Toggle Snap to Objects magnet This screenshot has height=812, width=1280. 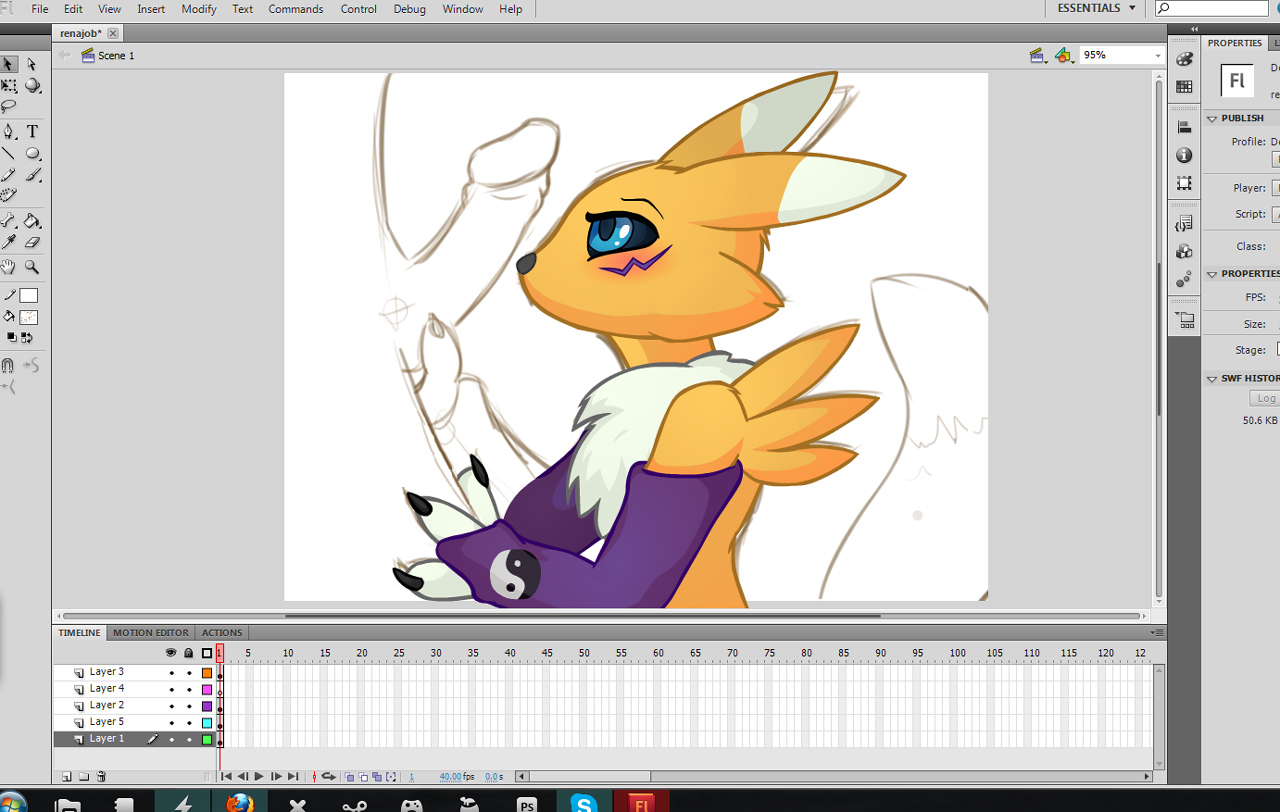(8, 365)
